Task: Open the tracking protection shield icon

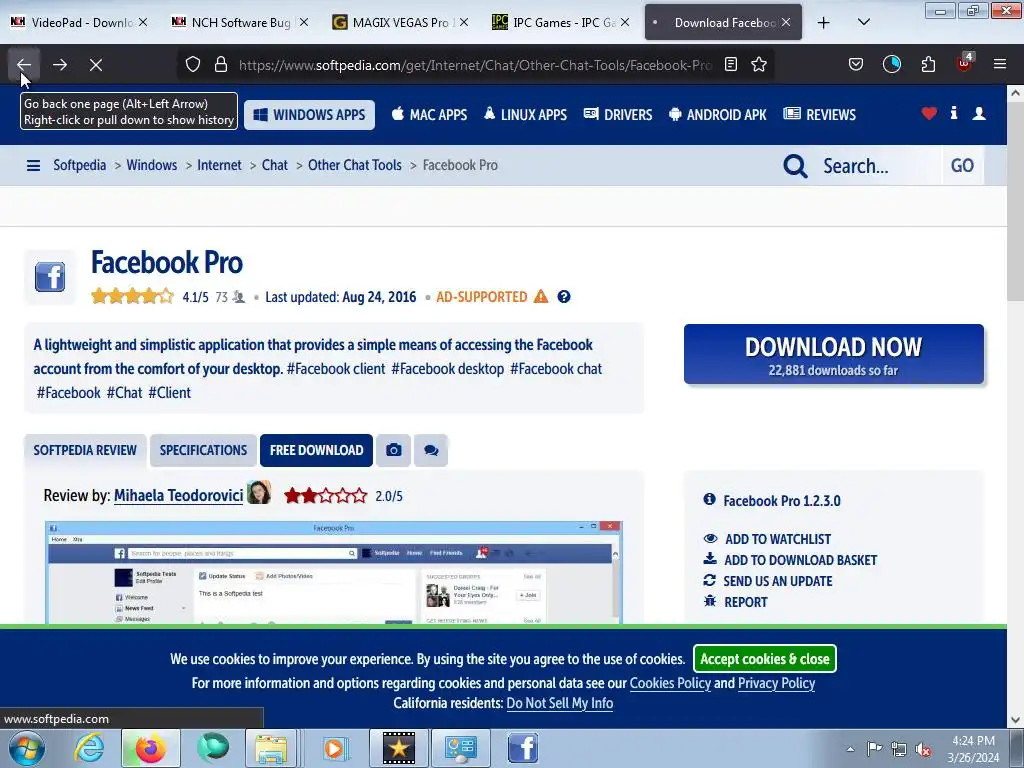Action: pos(193,64)
